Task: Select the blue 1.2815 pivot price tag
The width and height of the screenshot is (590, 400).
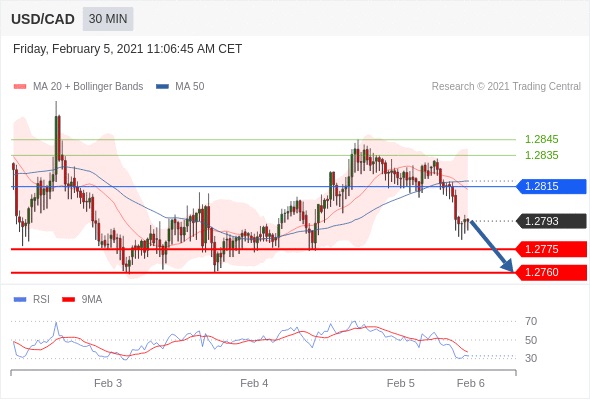Action: coord(551,186)
